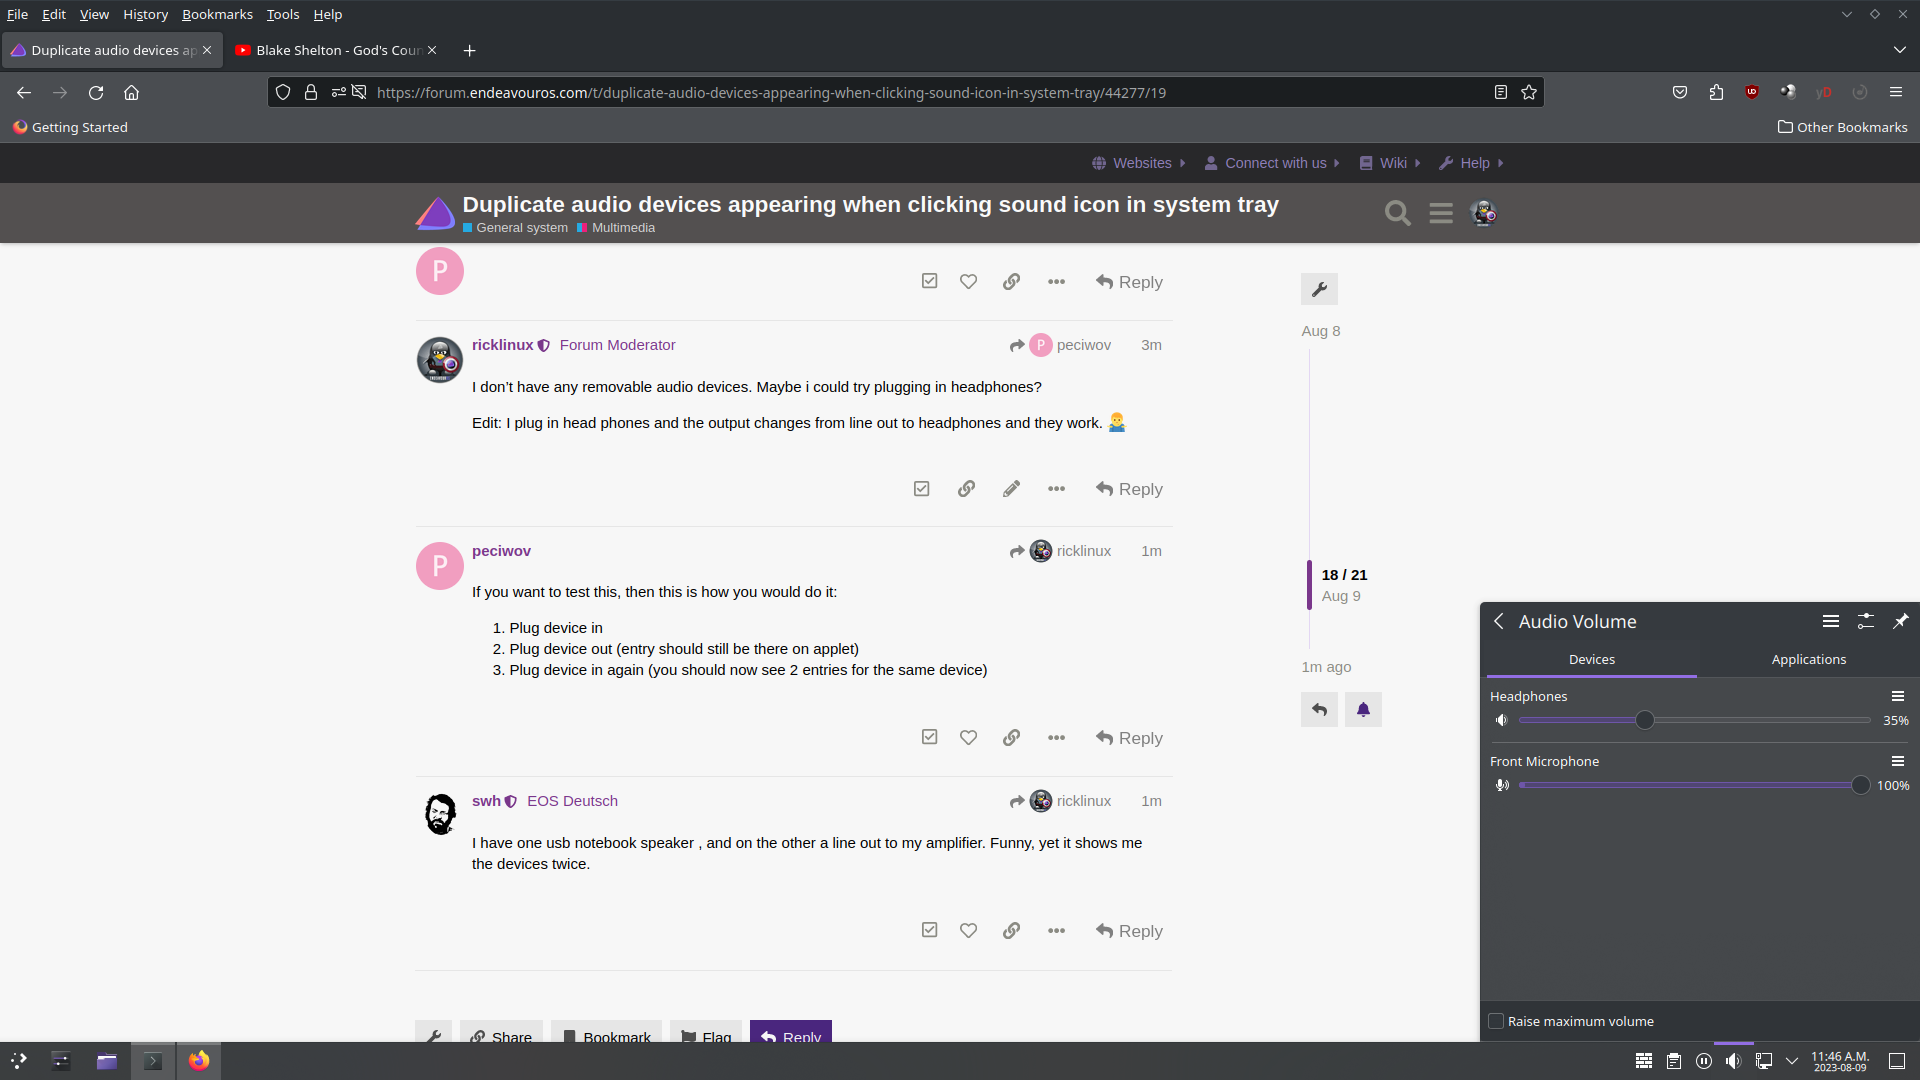Click the heart like icon on peciwov's post
Screen dimensions: 1920x1080
[968, 737]
